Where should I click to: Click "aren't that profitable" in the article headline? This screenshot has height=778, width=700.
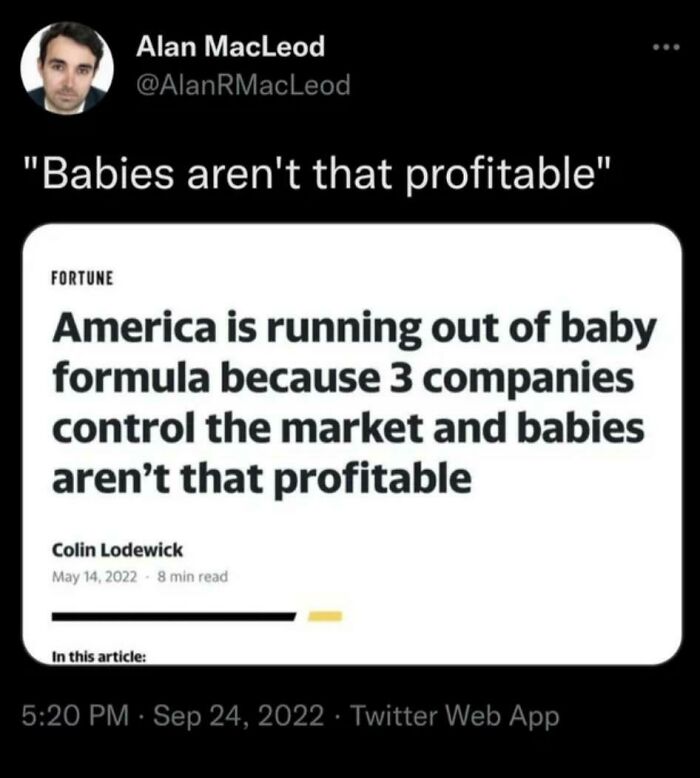coord(261,479)
